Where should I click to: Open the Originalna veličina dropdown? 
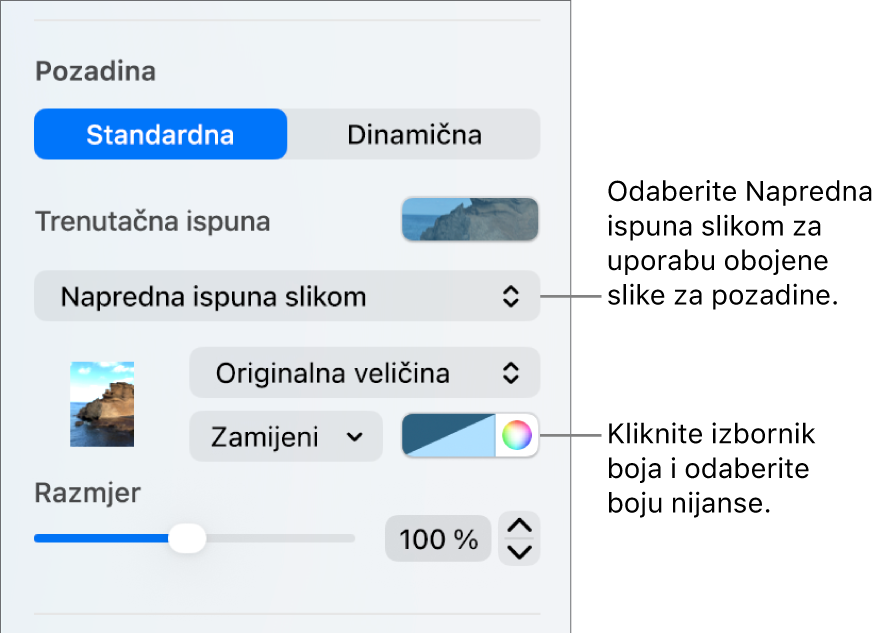(365, 373)
